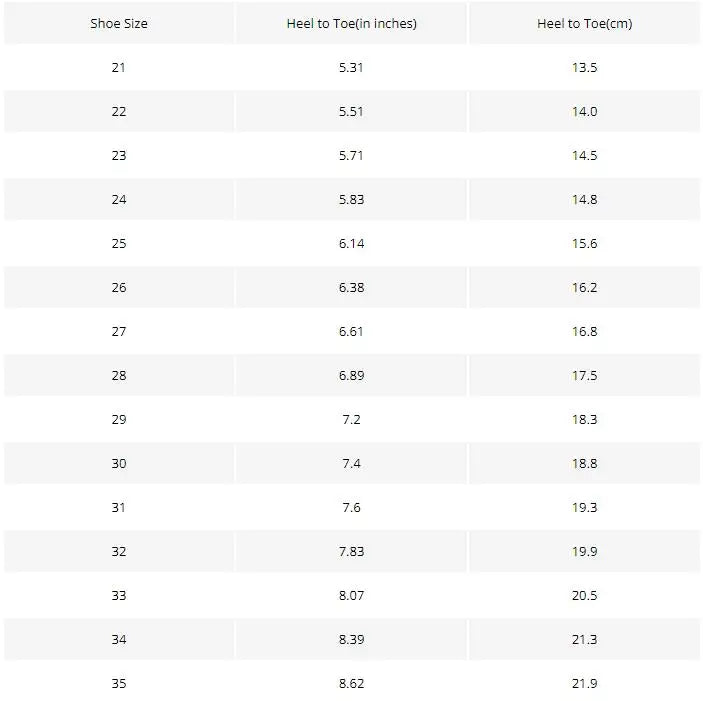Click the 6.61 inches value
Image resolution: width=703 pixels, height=701 pixels.
(x=351, y=332)
